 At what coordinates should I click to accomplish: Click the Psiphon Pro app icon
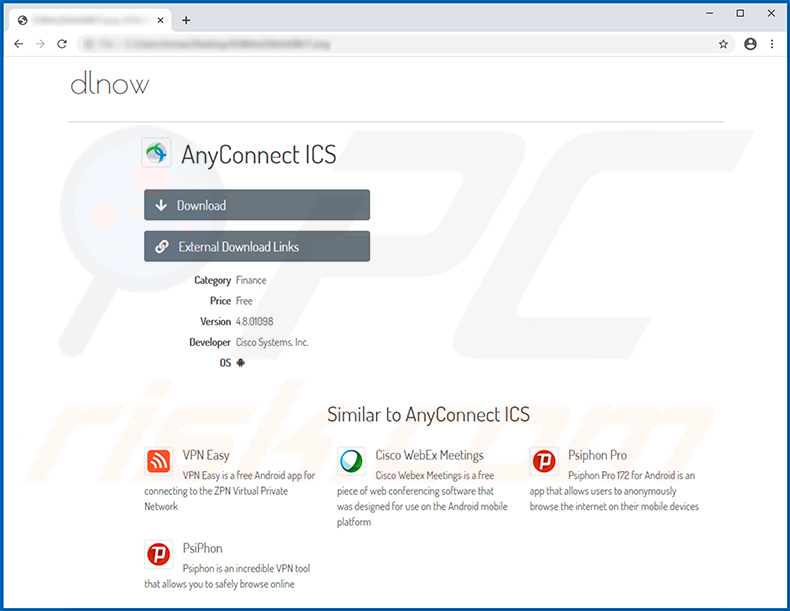[544, 461]
